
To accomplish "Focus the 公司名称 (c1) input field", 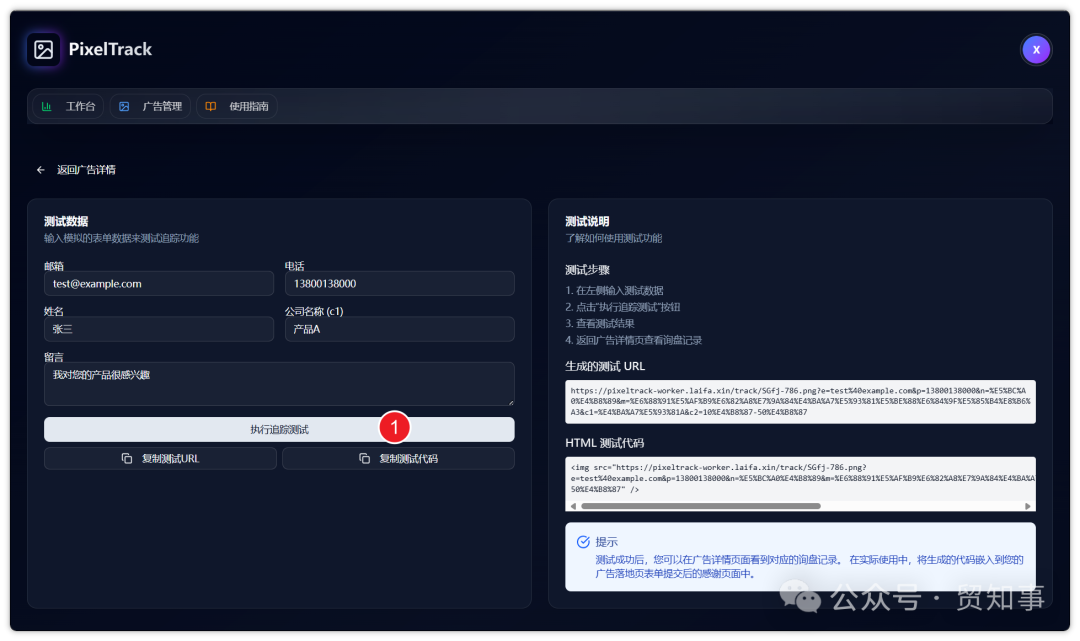I will [x=399, y=329].
